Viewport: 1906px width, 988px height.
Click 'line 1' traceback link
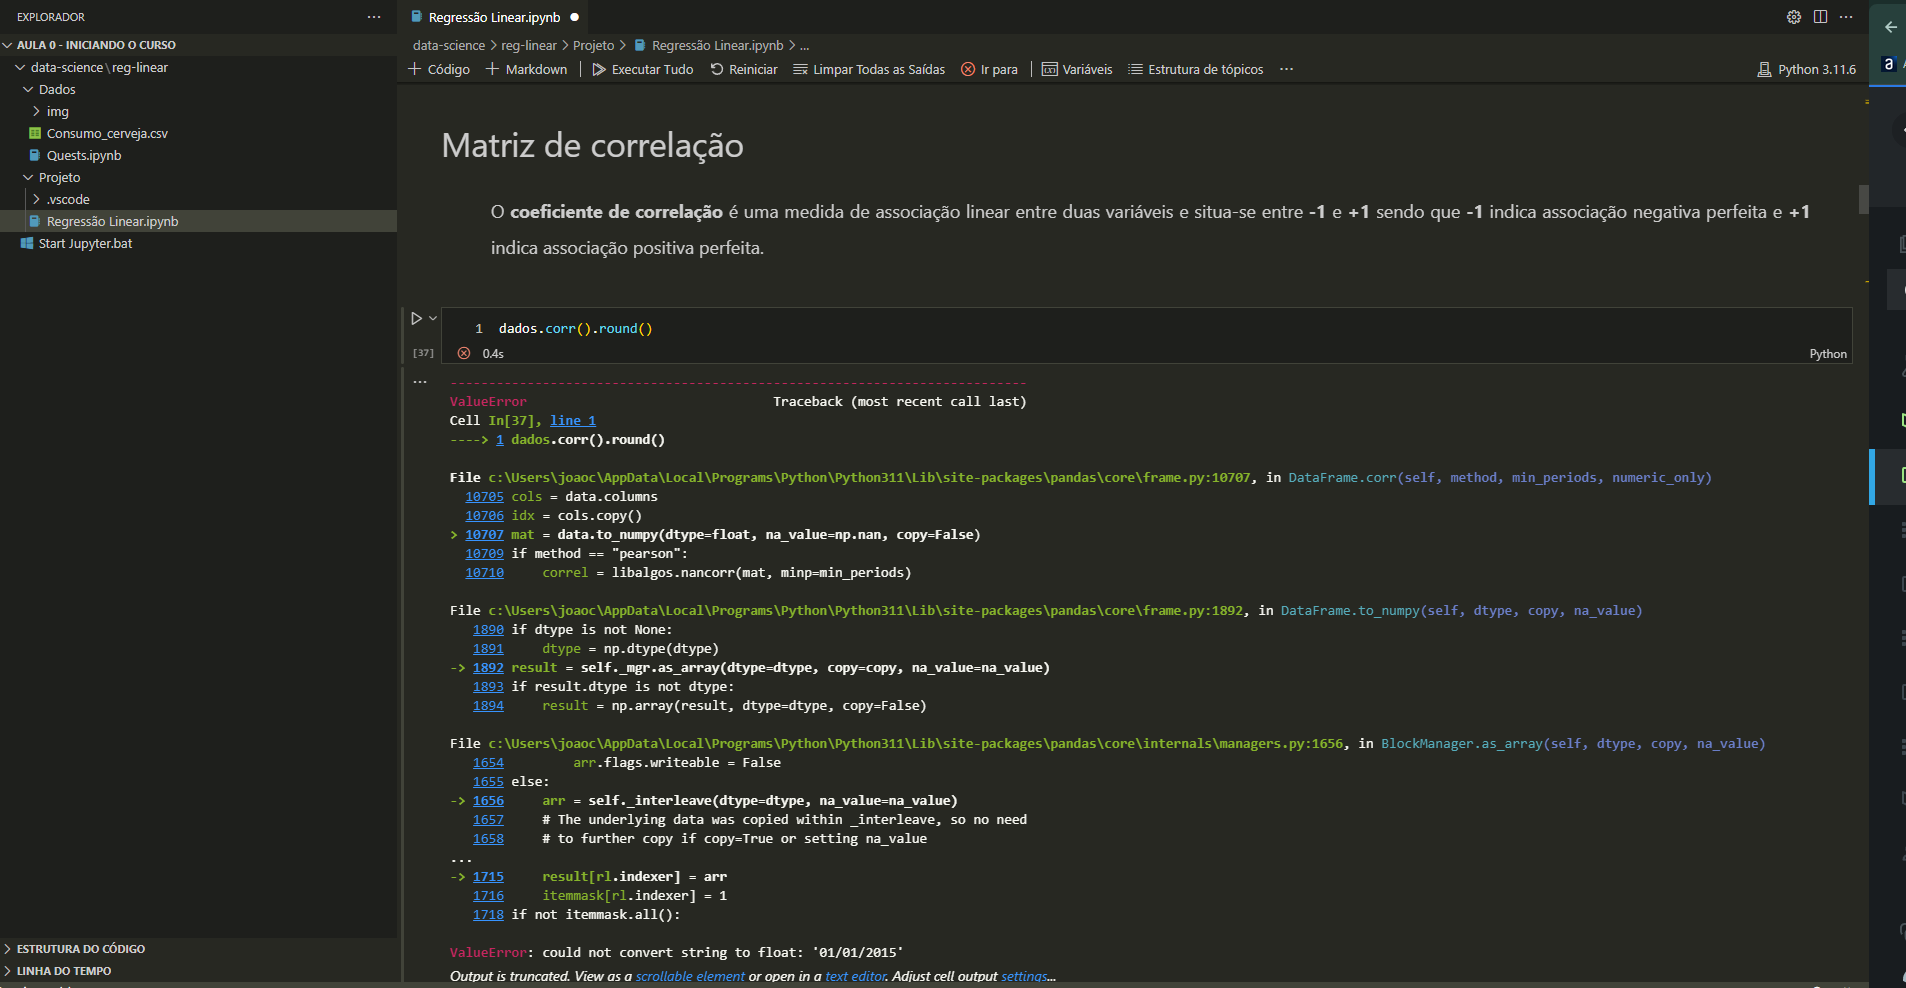572,421
